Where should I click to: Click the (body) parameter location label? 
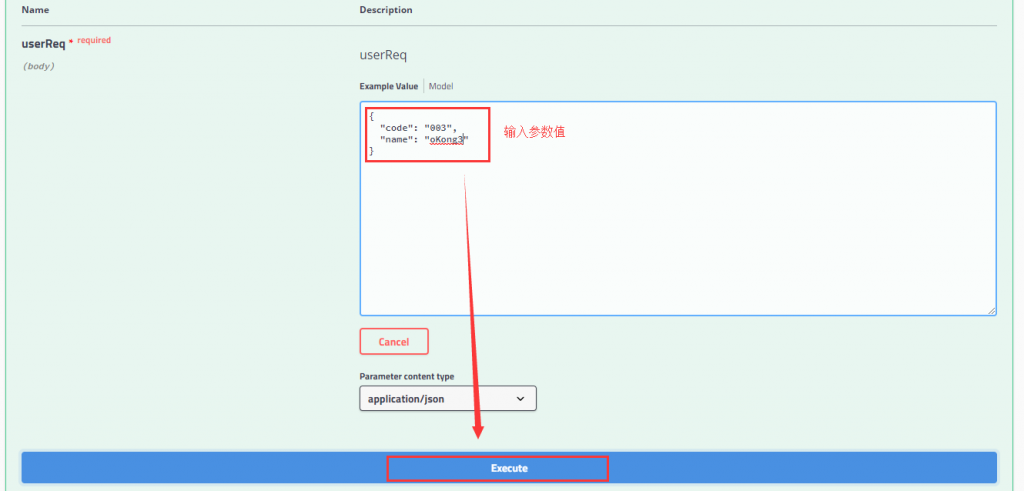pos(38,66)
